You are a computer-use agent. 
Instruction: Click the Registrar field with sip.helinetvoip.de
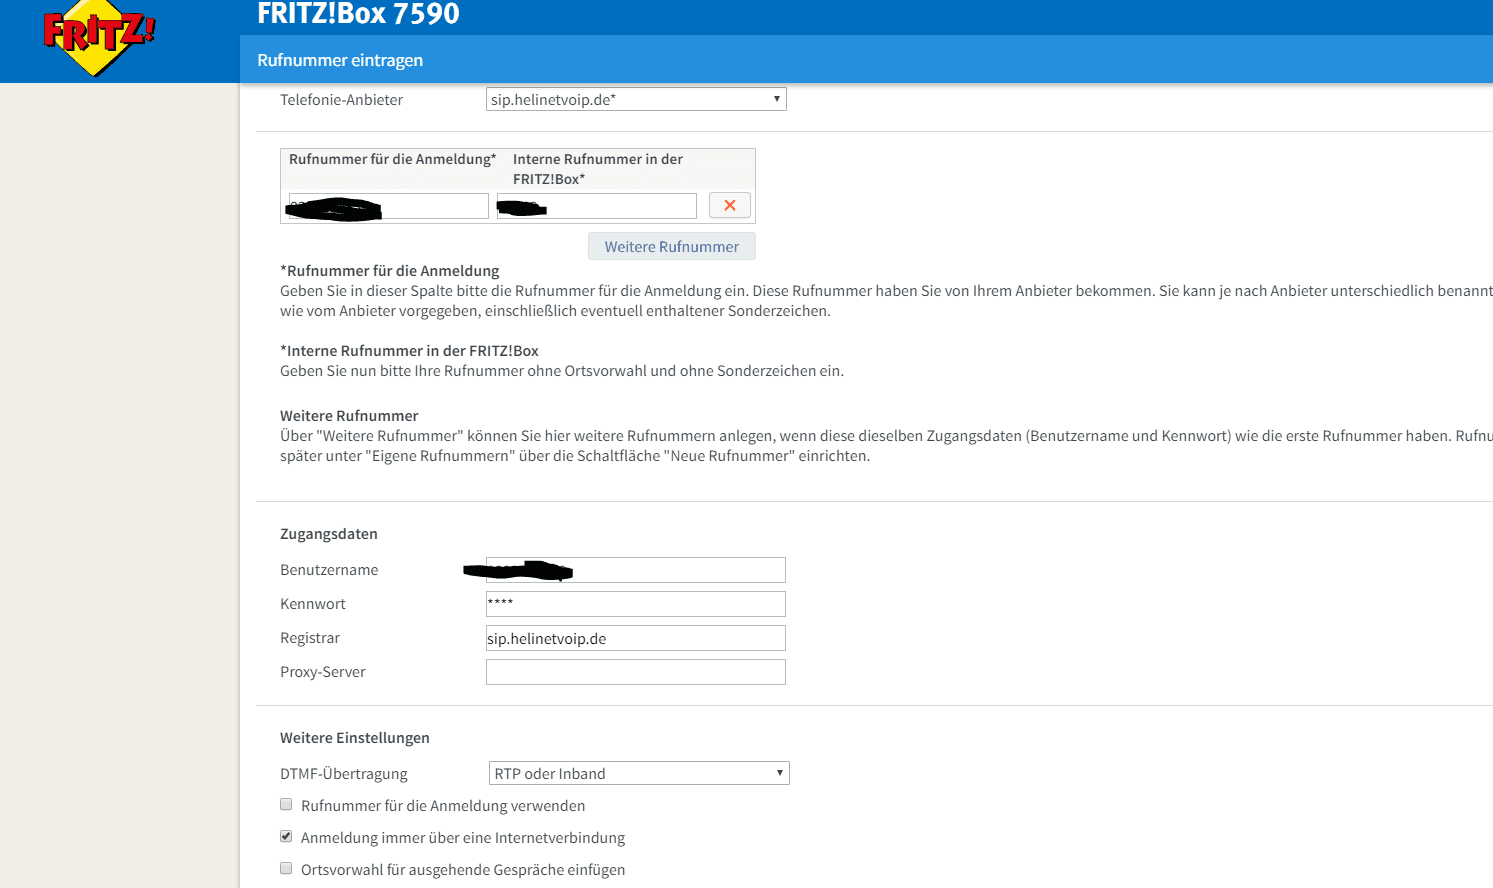point(636,638)
